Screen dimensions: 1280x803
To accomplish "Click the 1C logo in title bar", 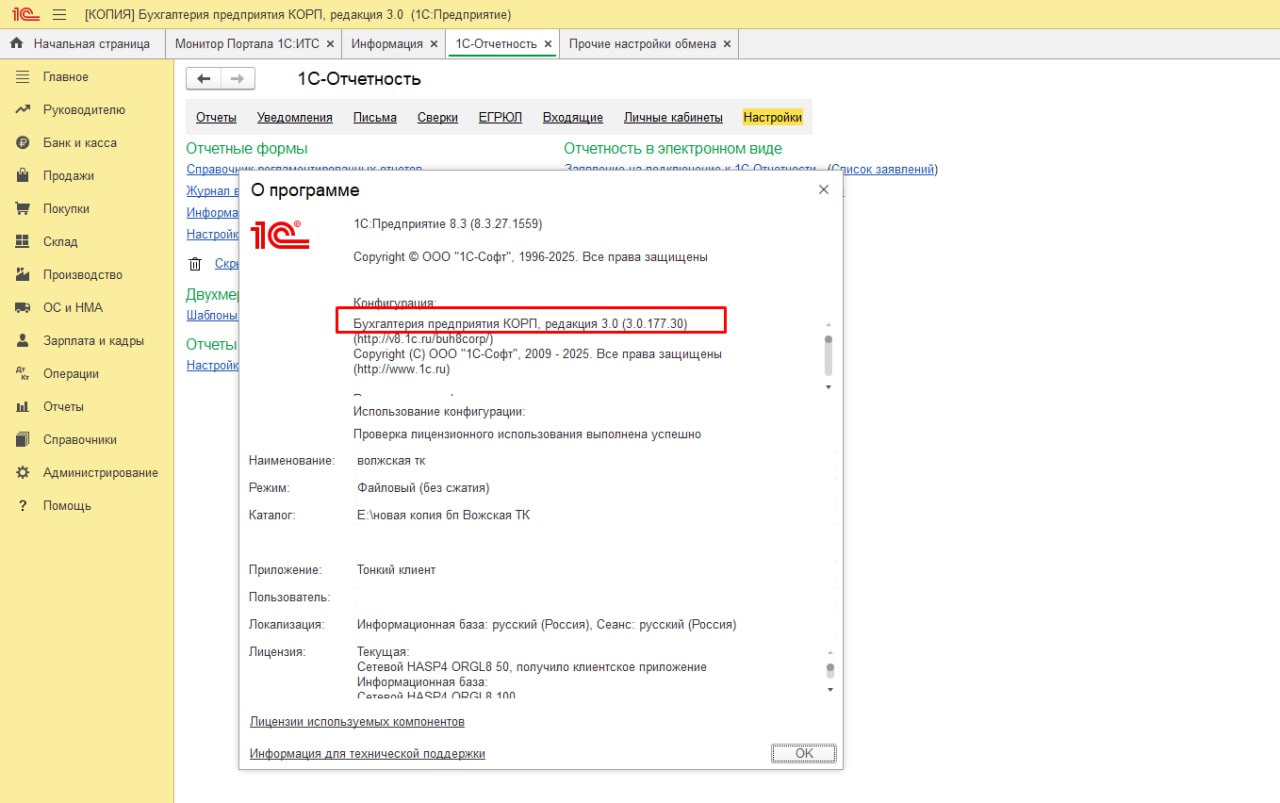I will tap(26, 15).
